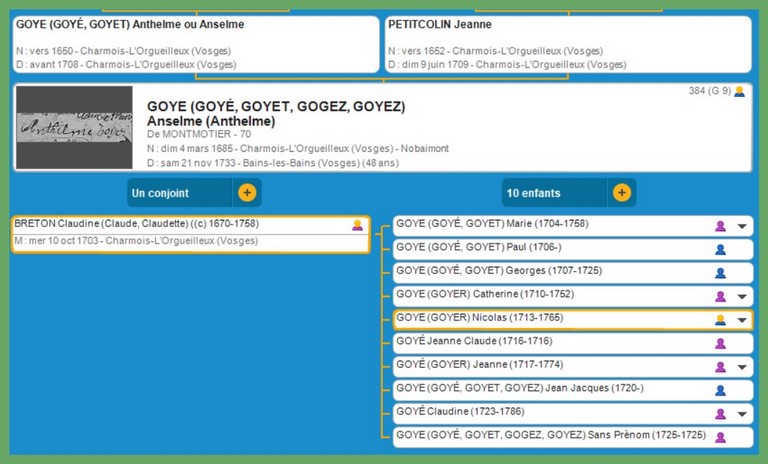Image resolution: width=768 pixels, height=464 pixels.
Task: Open mother Jeanne Petitcolin's record
Action: (x=567, y=44)
